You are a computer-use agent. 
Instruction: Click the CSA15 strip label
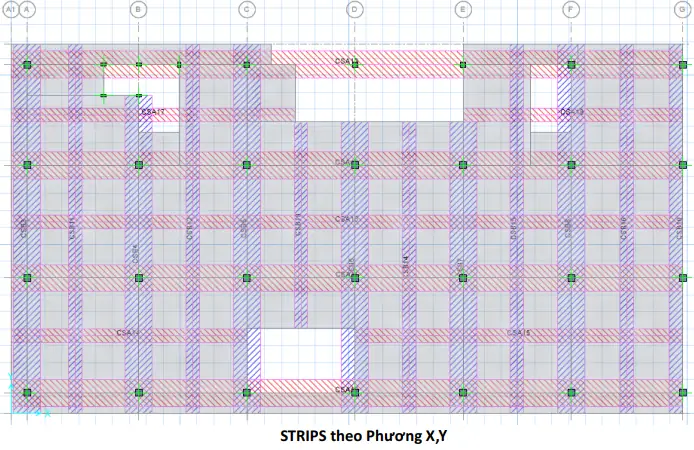click(518, 332)
